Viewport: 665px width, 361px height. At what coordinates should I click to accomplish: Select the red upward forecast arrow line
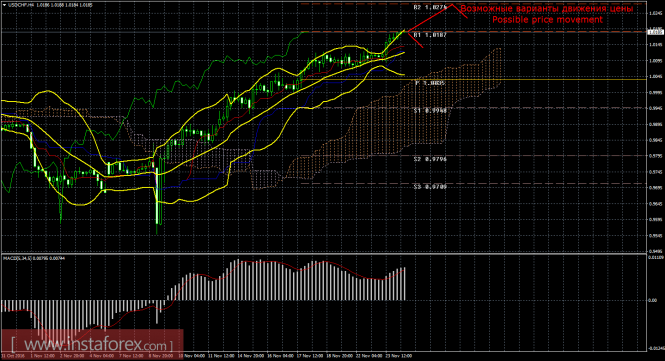click(x=438, y=18)
